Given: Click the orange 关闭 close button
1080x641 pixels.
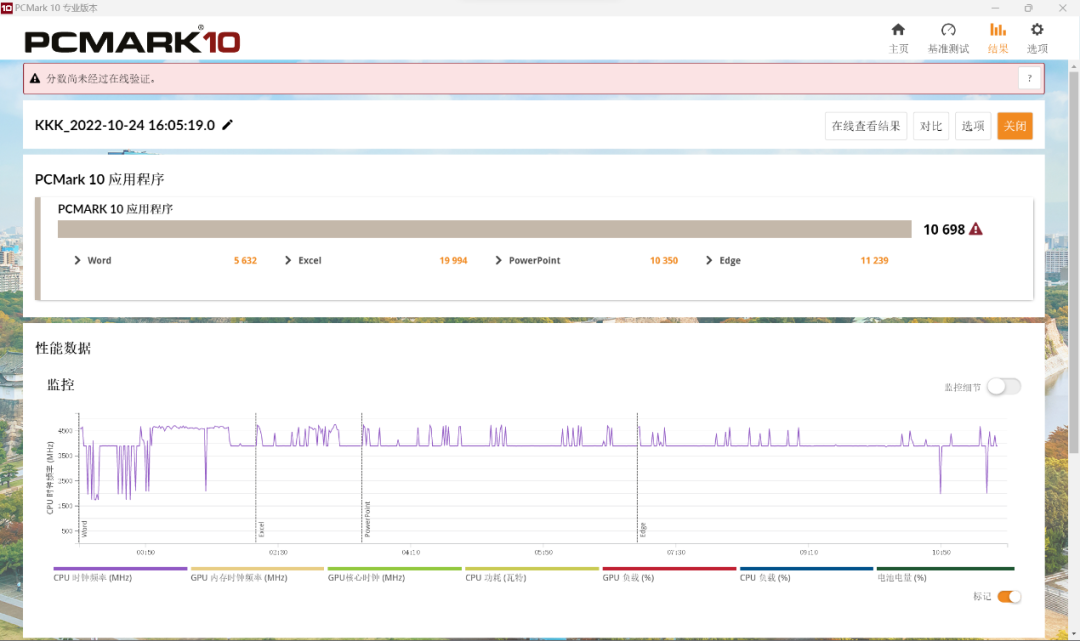Looking at the screenshot, I should pos(1015,126).
